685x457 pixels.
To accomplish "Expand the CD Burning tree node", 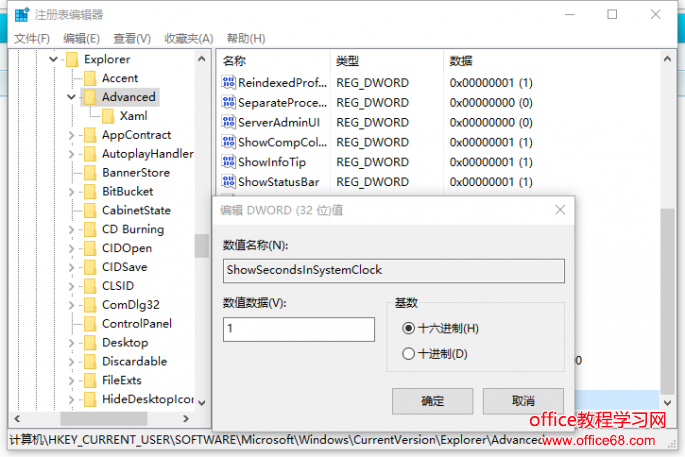I will point(71,229).
